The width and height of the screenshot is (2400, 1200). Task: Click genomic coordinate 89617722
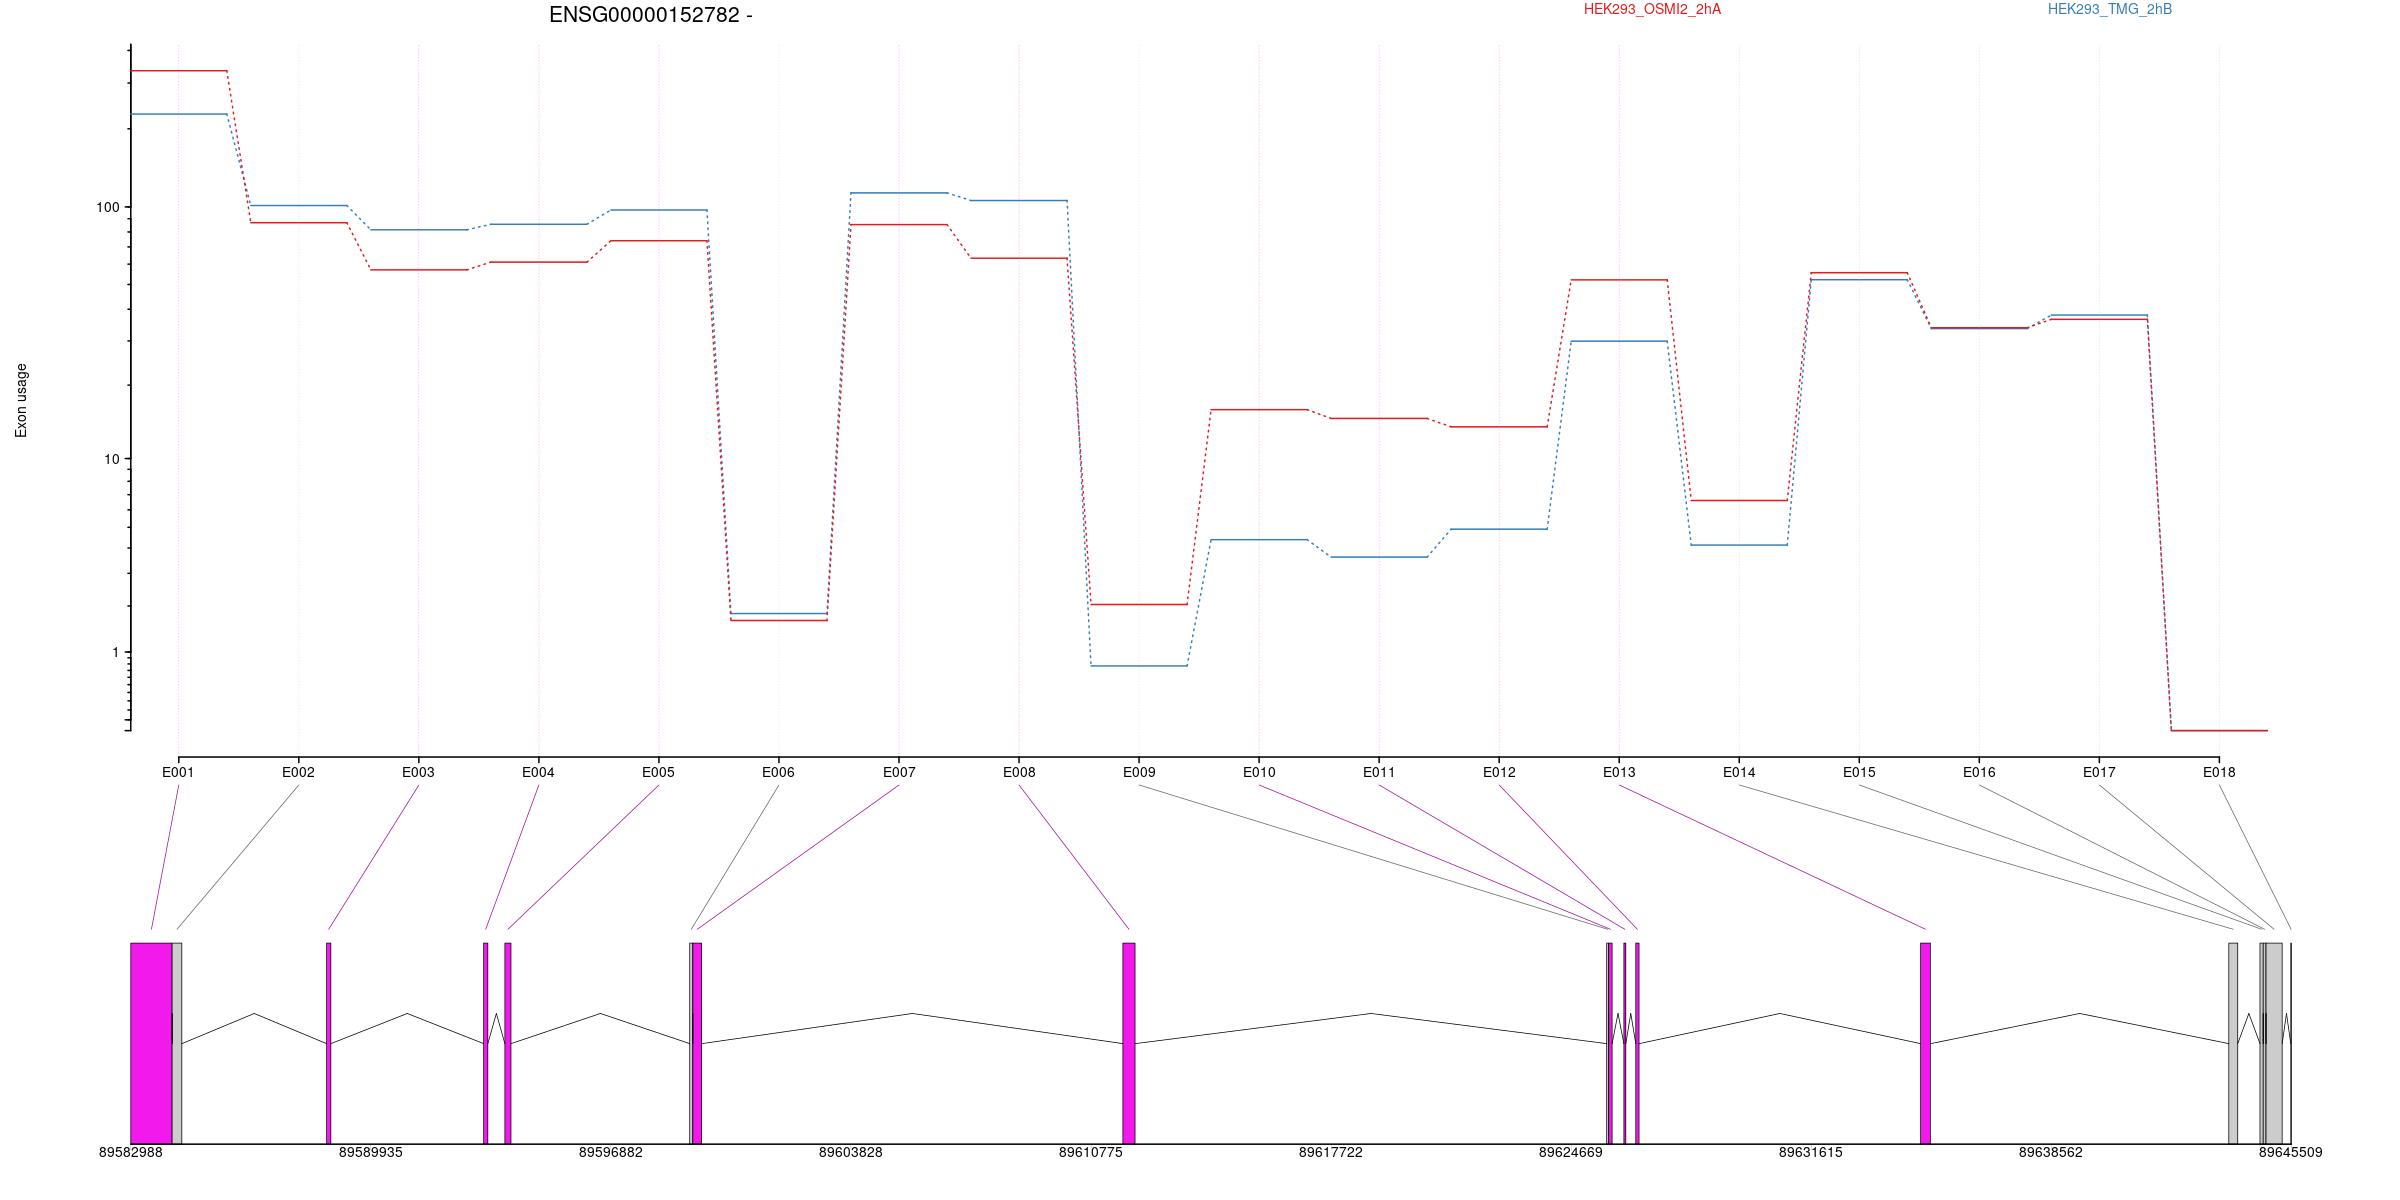click(x=1331, y=1152)
